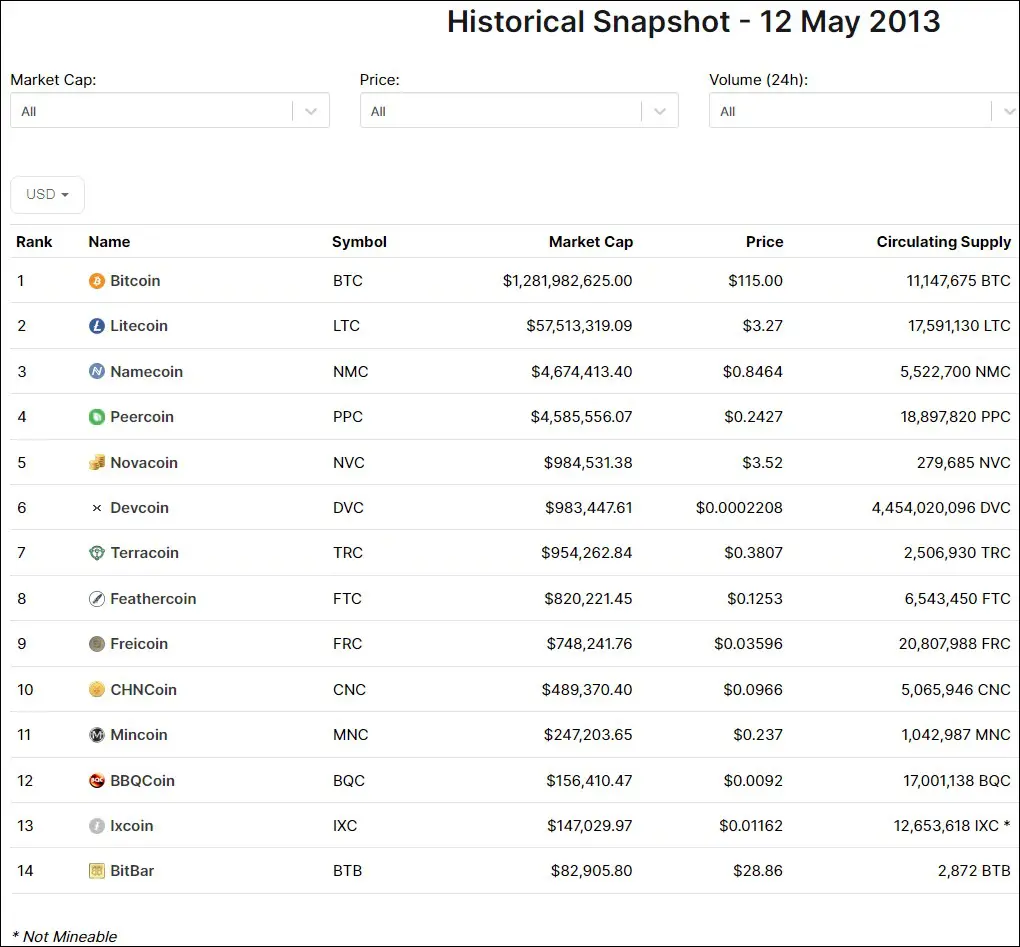Open the Novacoin name link
Screen dimensions: 1020x947
tap(144, 462)
